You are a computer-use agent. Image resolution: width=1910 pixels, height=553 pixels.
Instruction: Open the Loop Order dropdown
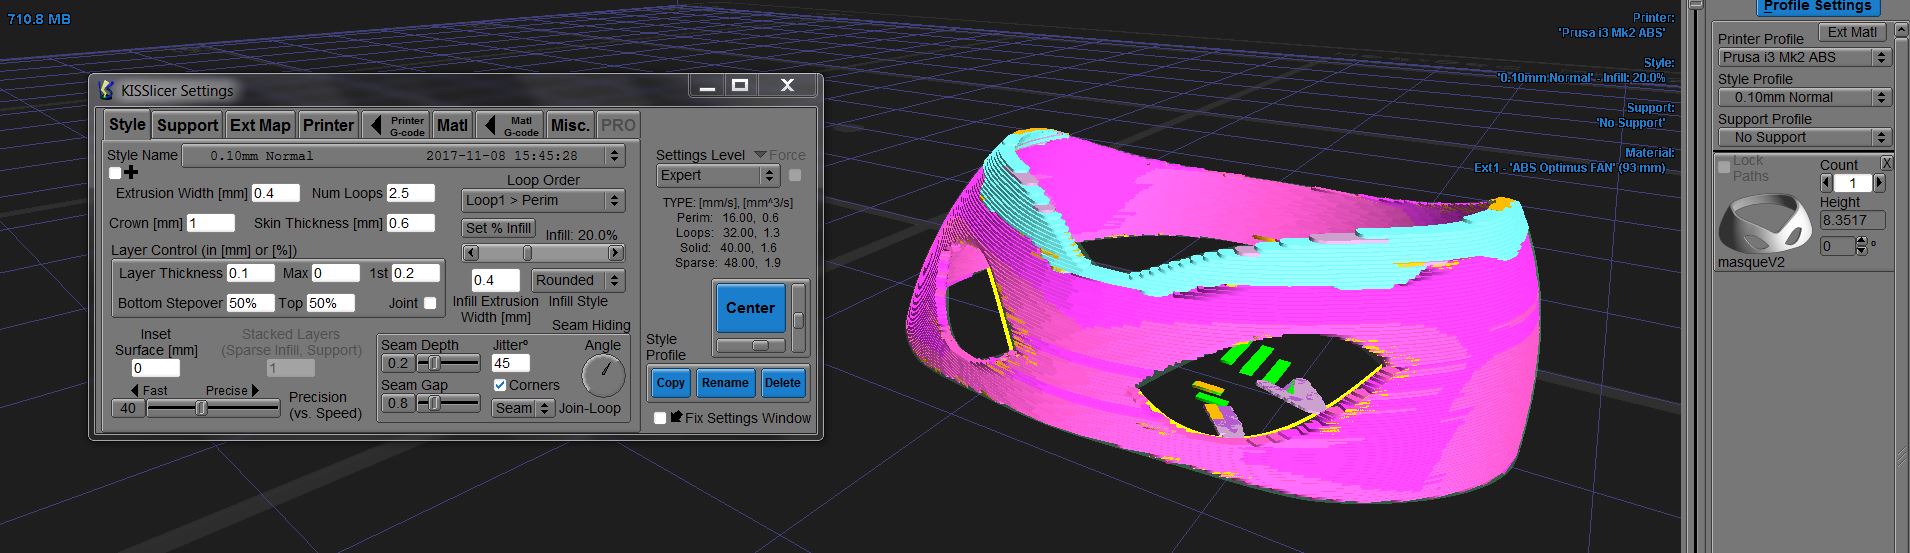[543, 201]
